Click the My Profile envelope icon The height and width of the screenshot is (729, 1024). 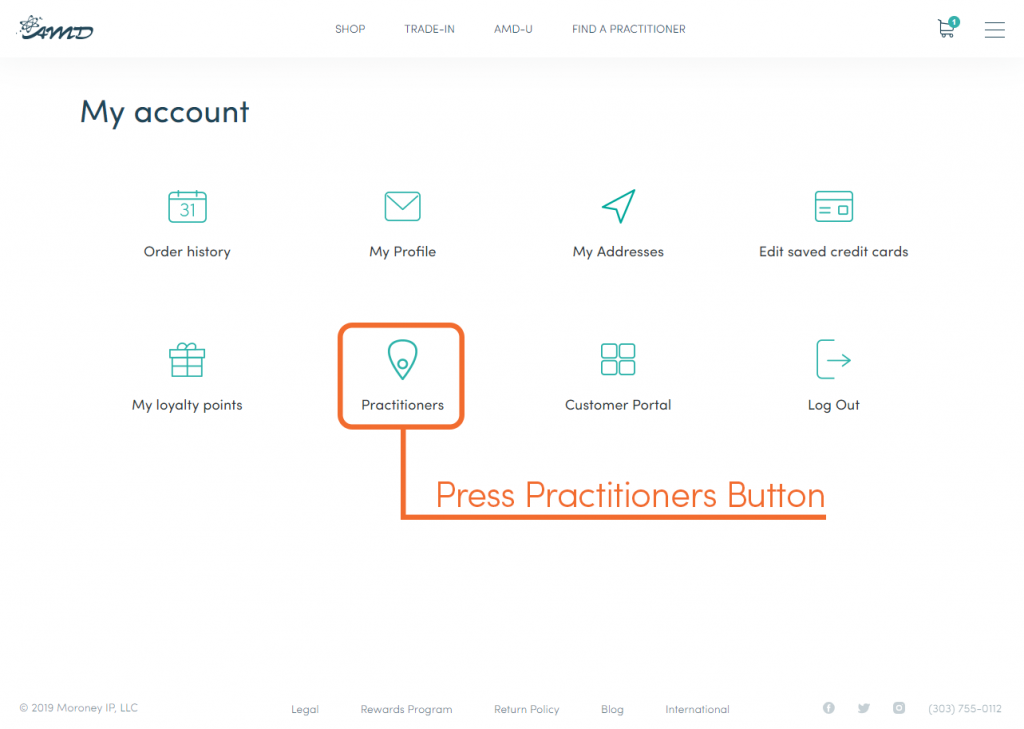tap(402, 206)
